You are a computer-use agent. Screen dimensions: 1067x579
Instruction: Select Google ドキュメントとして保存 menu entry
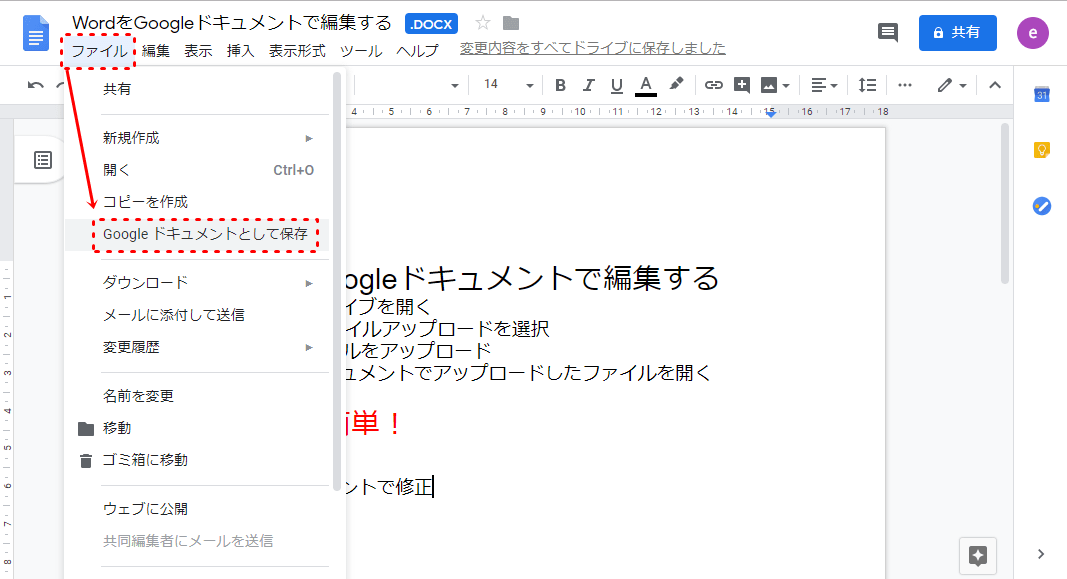coord(205,234)
